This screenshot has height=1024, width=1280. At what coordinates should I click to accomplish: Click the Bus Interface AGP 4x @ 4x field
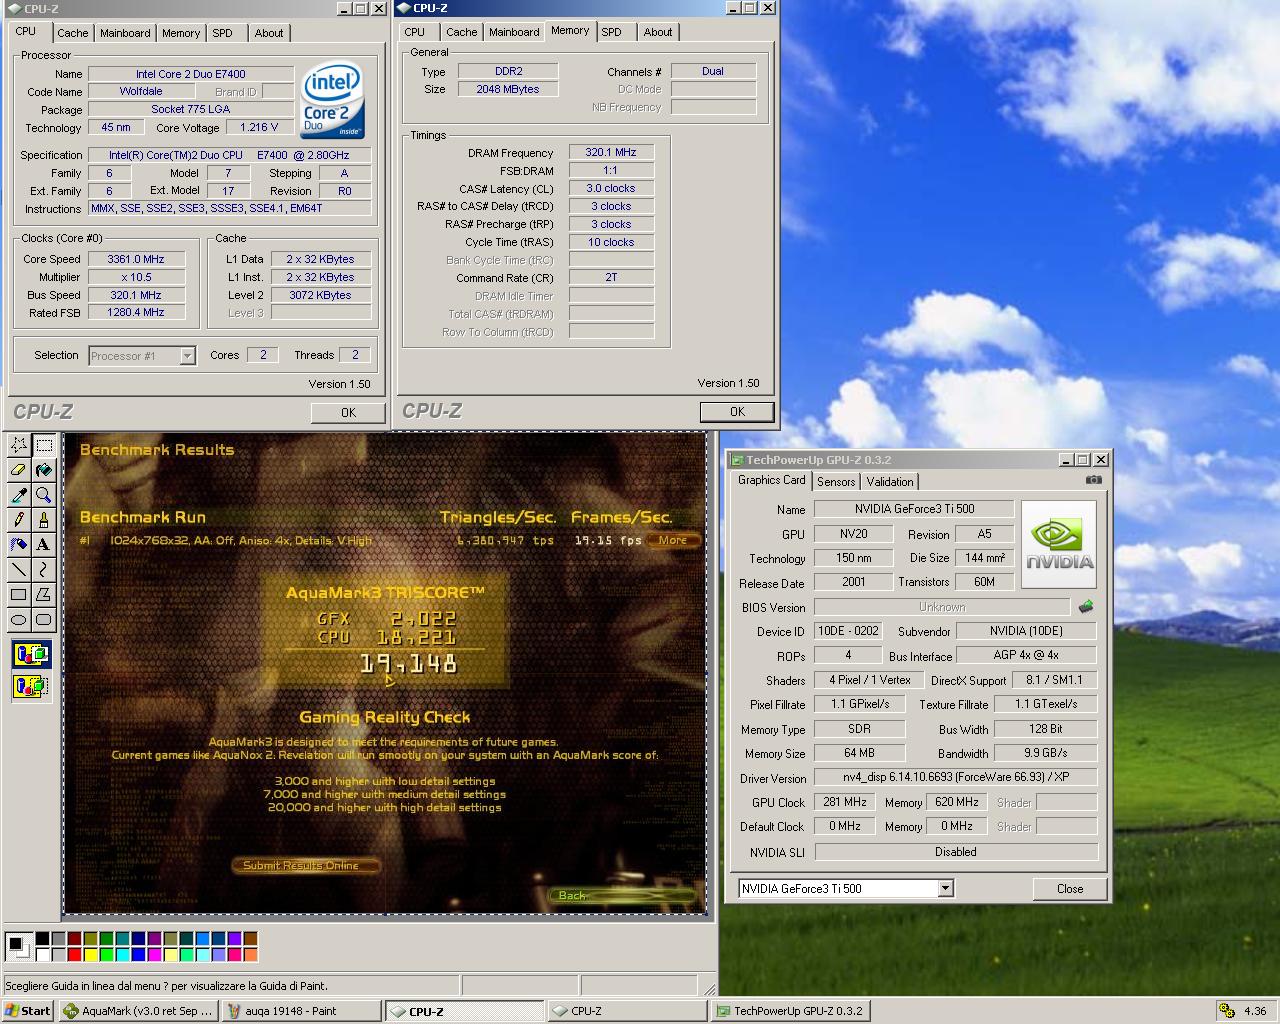pos(1027,656)
